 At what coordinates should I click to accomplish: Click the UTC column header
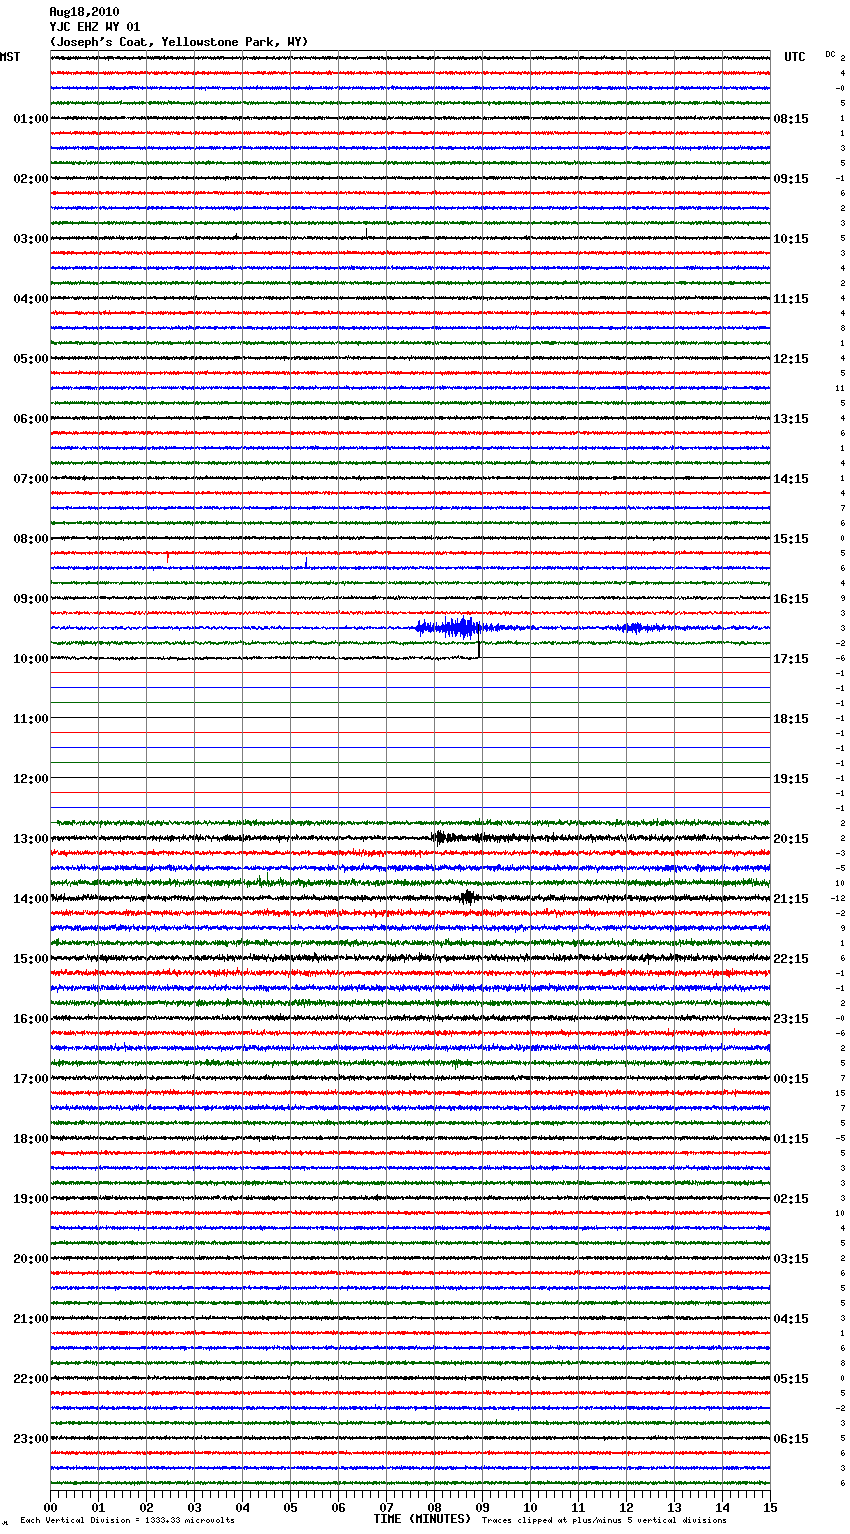point(795,57)
